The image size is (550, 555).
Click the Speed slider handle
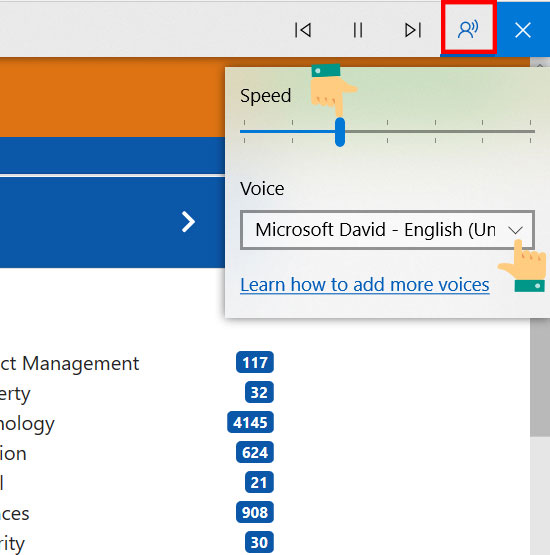340,132
